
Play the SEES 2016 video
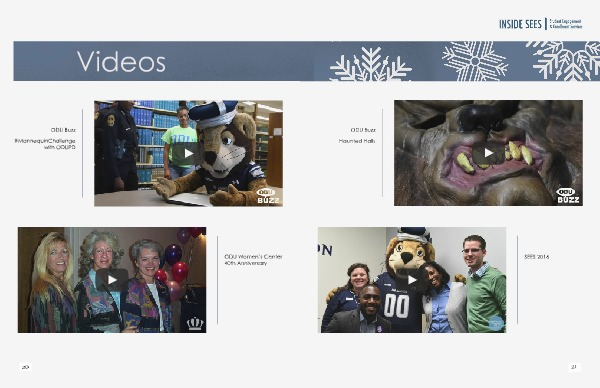[x=412, y=280]
